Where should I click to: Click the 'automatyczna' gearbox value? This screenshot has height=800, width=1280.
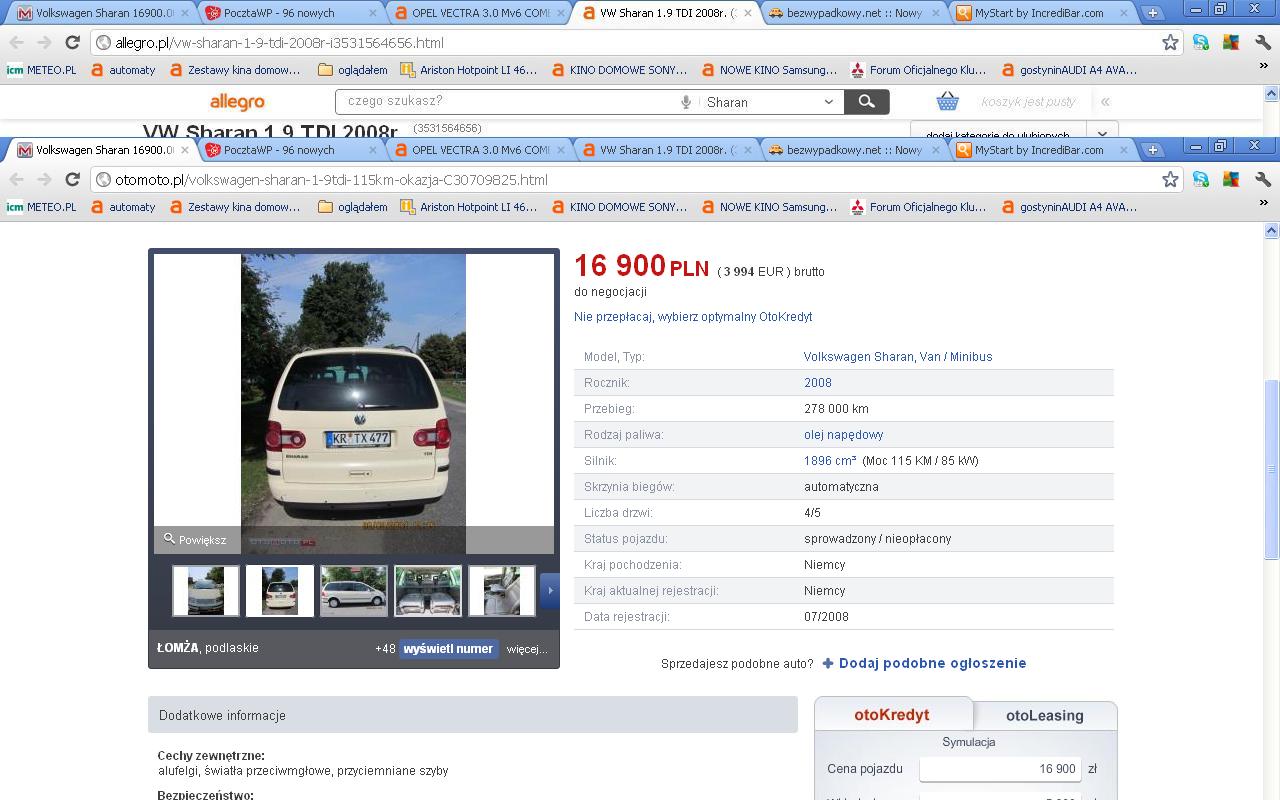(x=841, y=486)
